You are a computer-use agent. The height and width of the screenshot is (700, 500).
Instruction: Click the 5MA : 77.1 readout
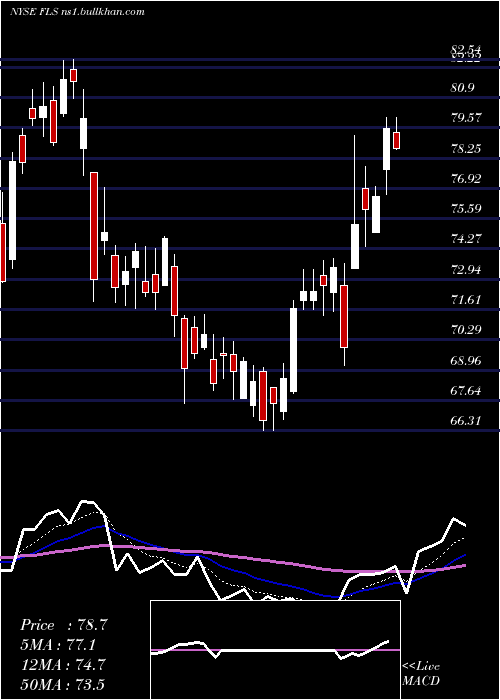[58, 645]
